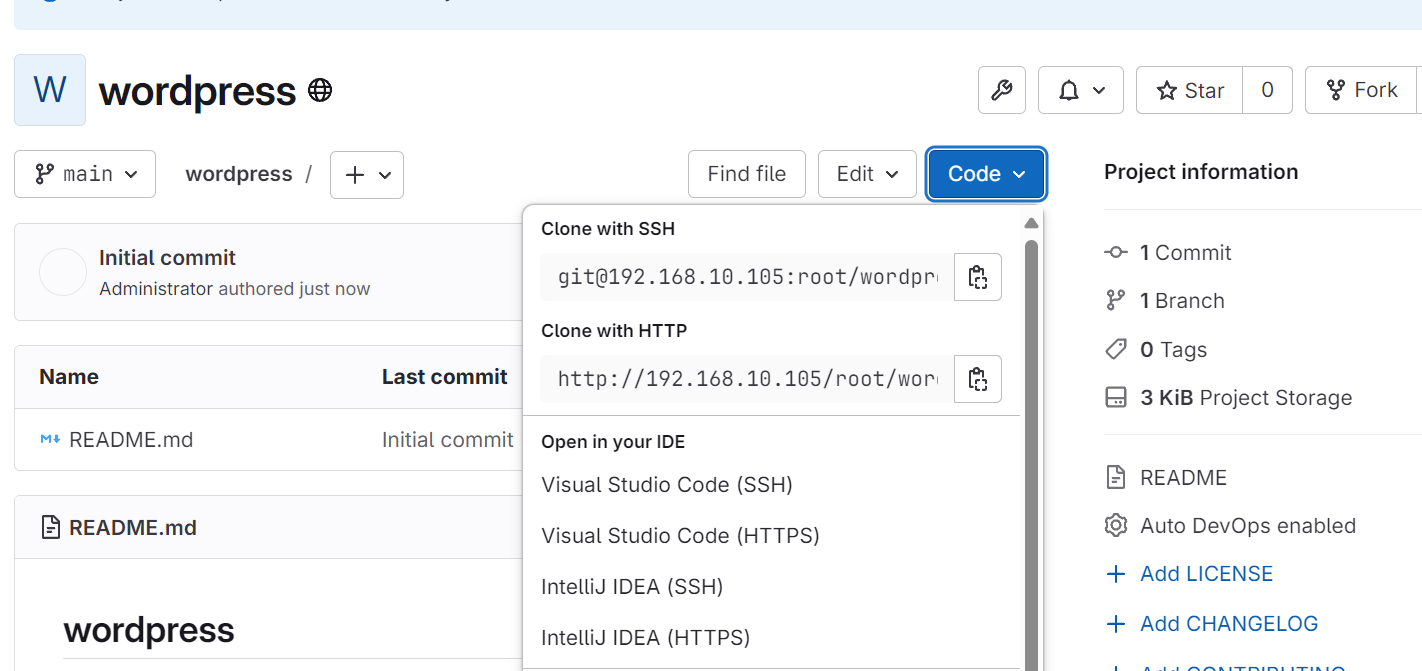The image size is (1422, 671).
Task: Click the plus icon beside Add LICENSE
Action: click(1116, 574)
